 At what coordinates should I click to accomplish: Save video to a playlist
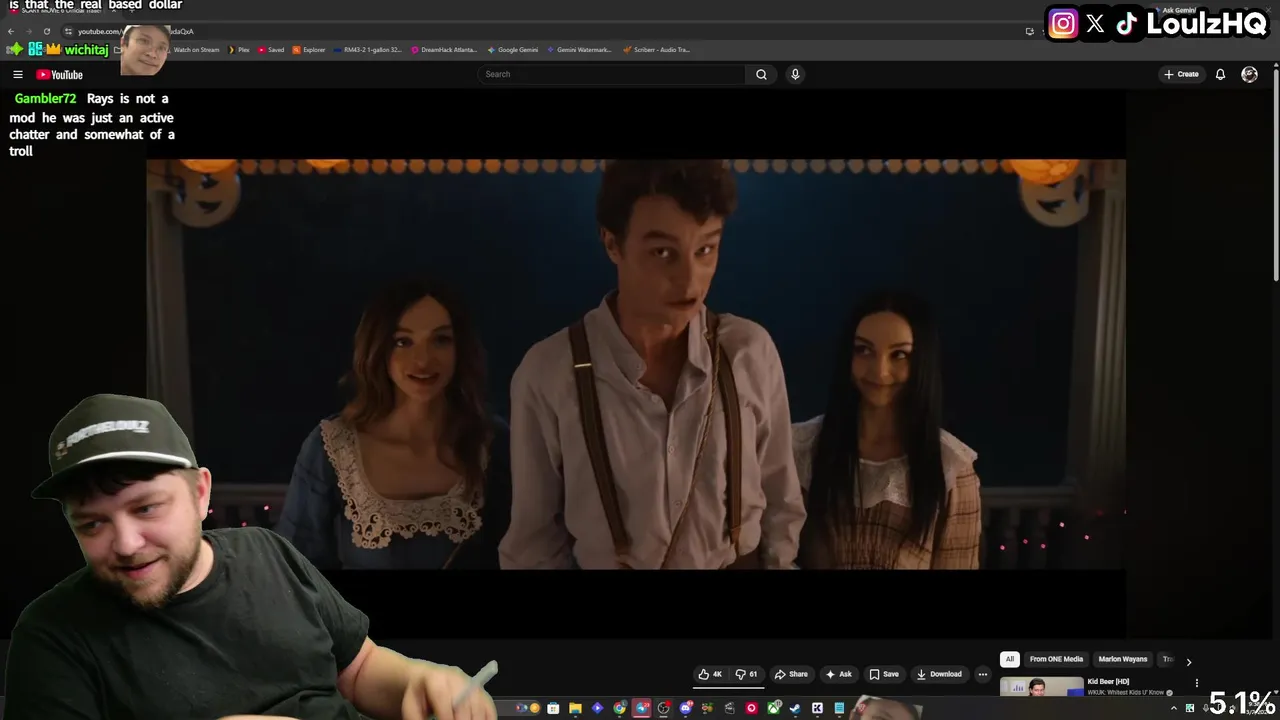[884, 674]
